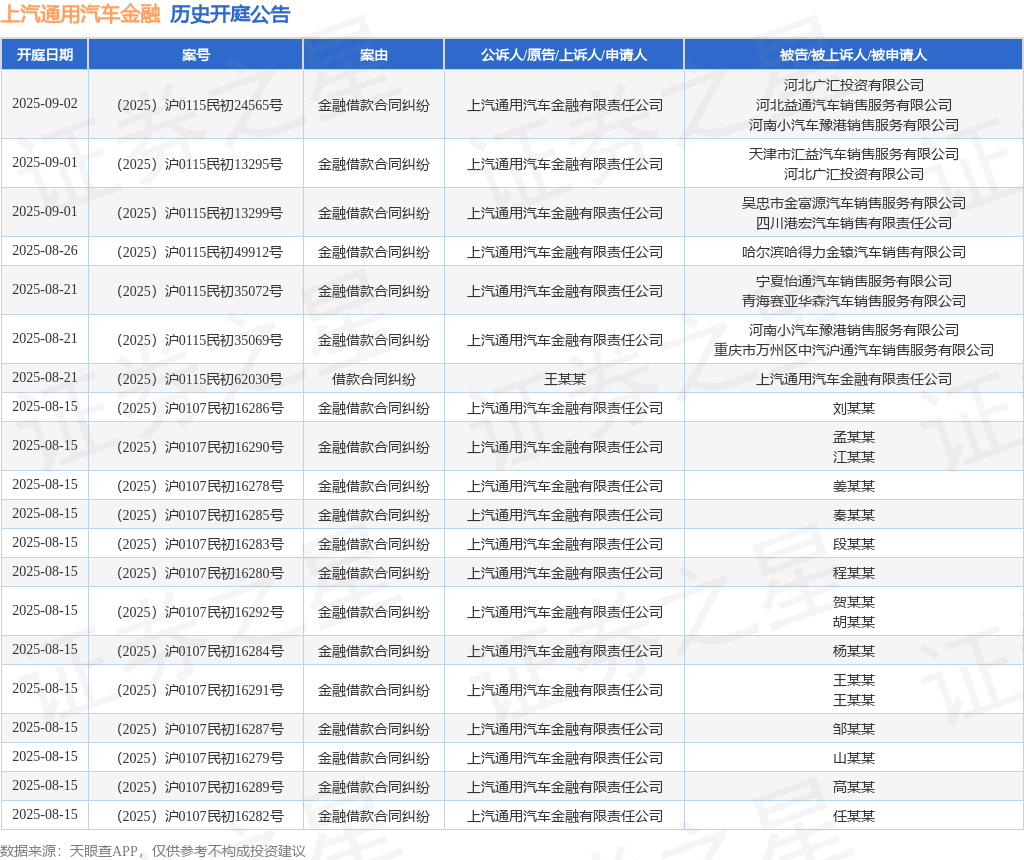Click defendant 程某某
Image resolution: width=1024 pixels, height=860 pixels.
(x=854, y=573)
